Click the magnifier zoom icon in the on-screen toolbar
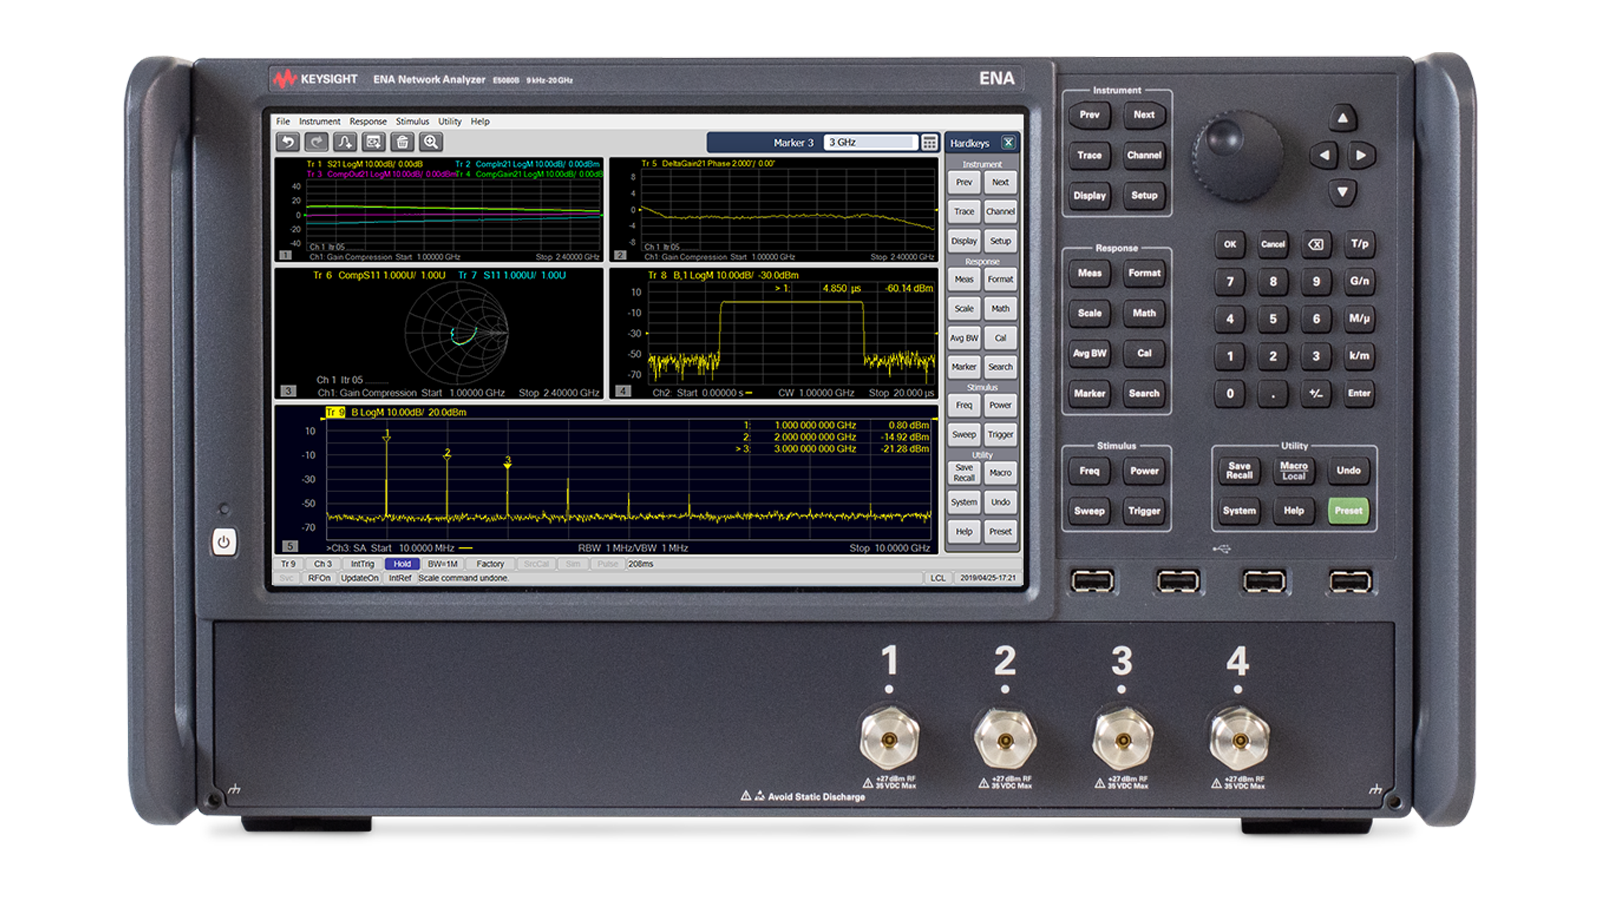 [431, 142]
